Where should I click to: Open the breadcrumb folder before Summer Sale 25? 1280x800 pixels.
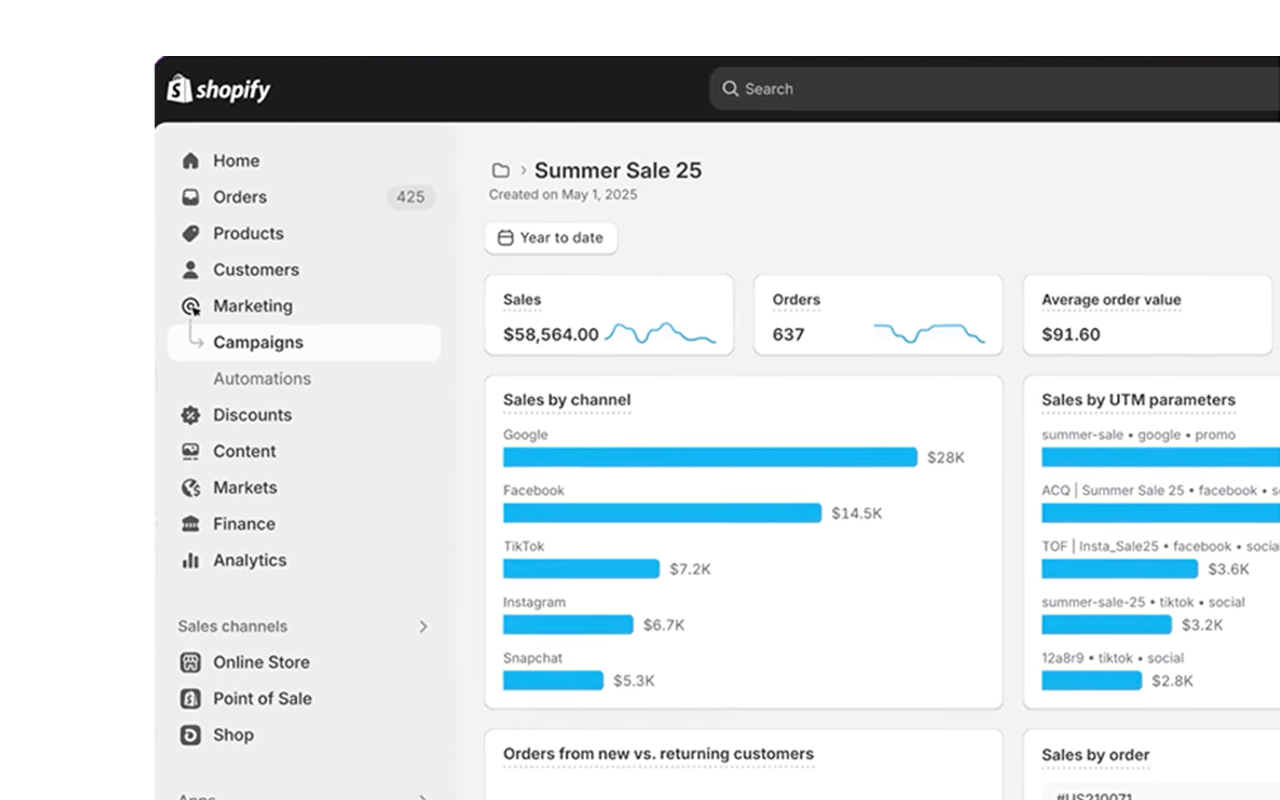(500, 170)
